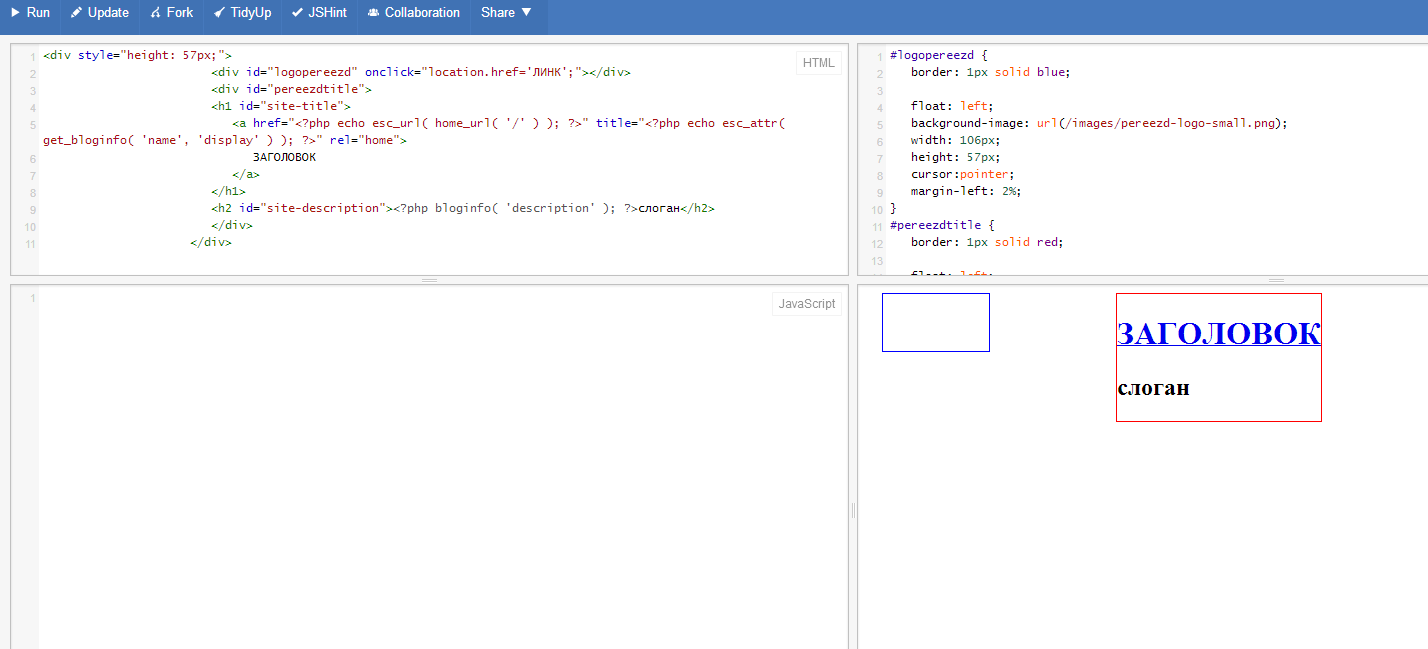Click the logopereezd div line in HTML editor

(x=420, y=72)
